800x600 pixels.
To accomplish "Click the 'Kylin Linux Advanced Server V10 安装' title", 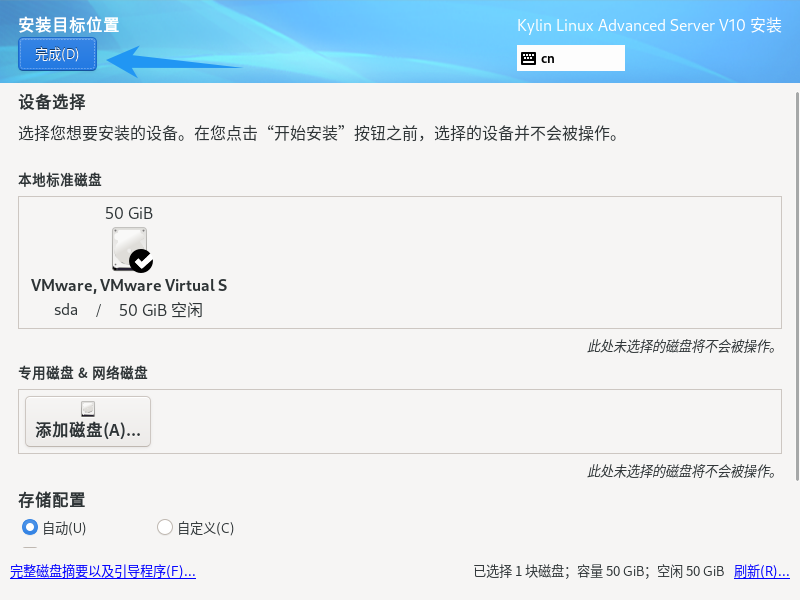I will (649, 26).
